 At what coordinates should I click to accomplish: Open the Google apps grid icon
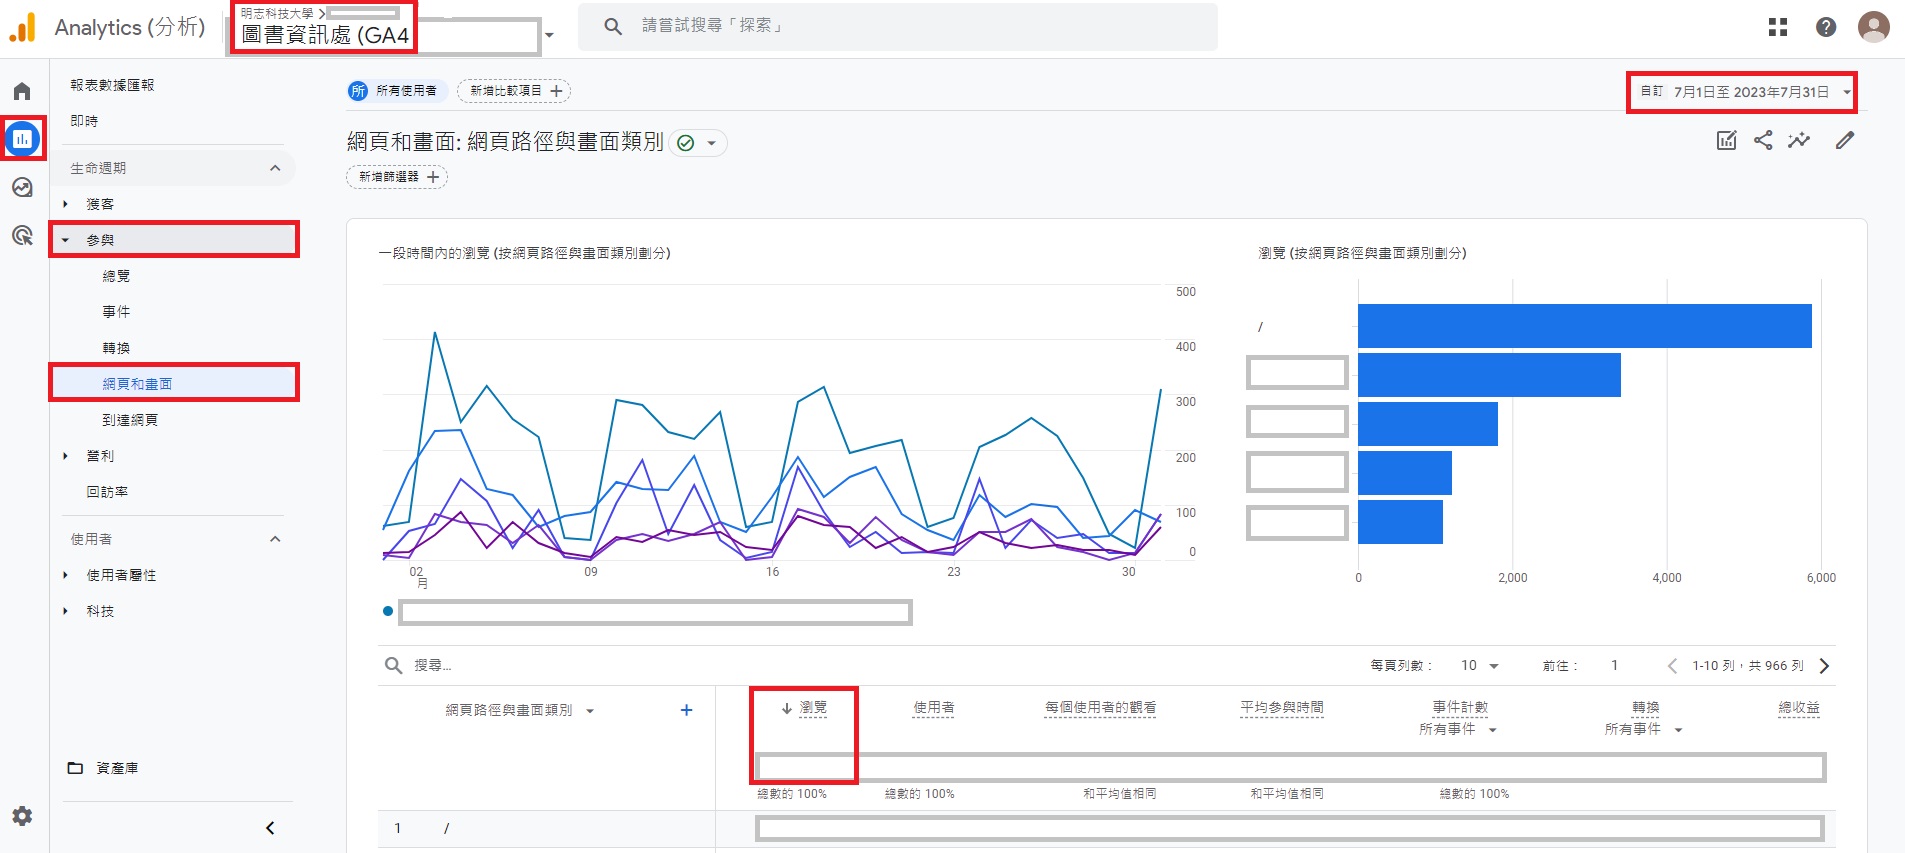click(x=1778, y=27)
